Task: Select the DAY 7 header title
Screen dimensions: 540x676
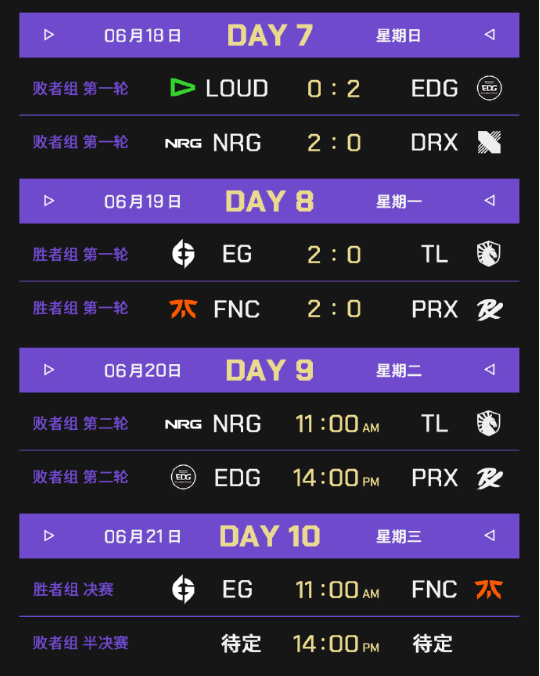Action: tap(270, 35)
